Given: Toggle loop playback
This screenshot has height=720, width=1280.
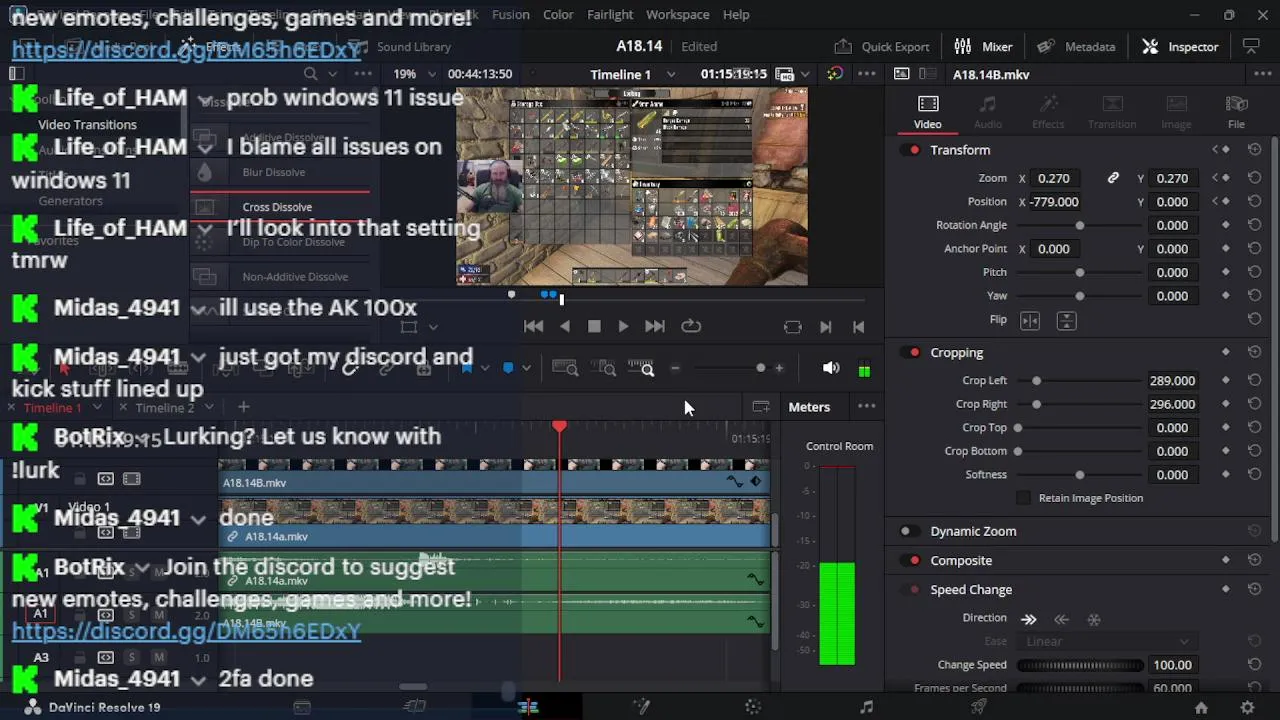Looking at the screenshot, I should 691,326.
